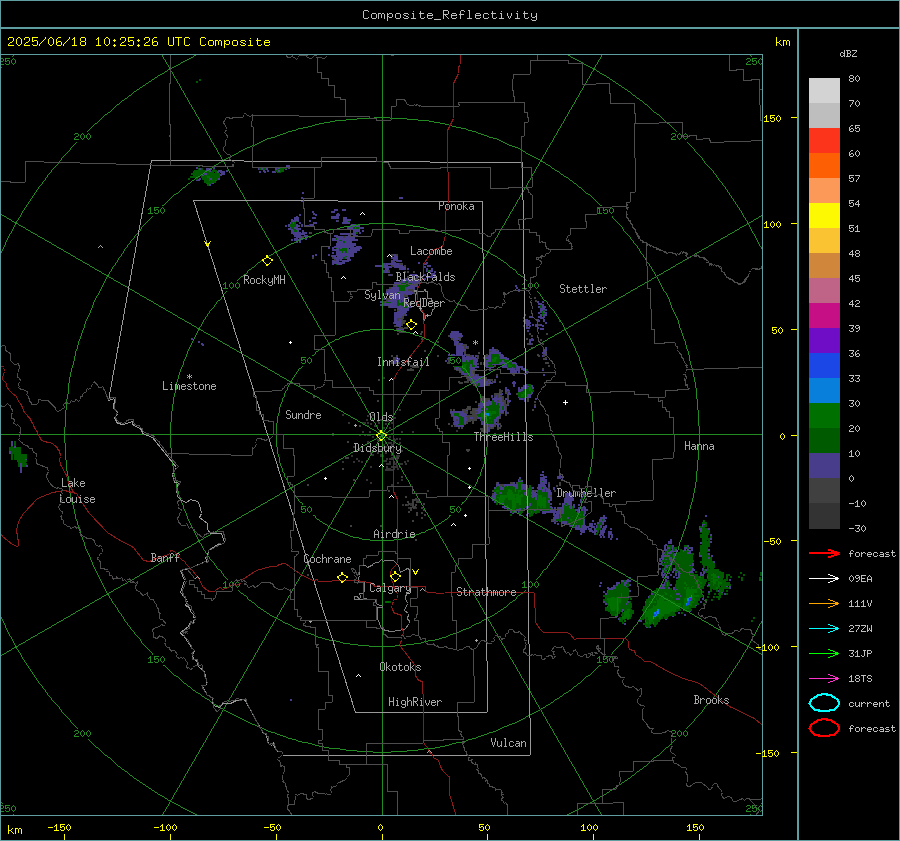Click the ThreeHills town label
The height and width of the screenshot is (841, 900).
(x=503, y=437)
